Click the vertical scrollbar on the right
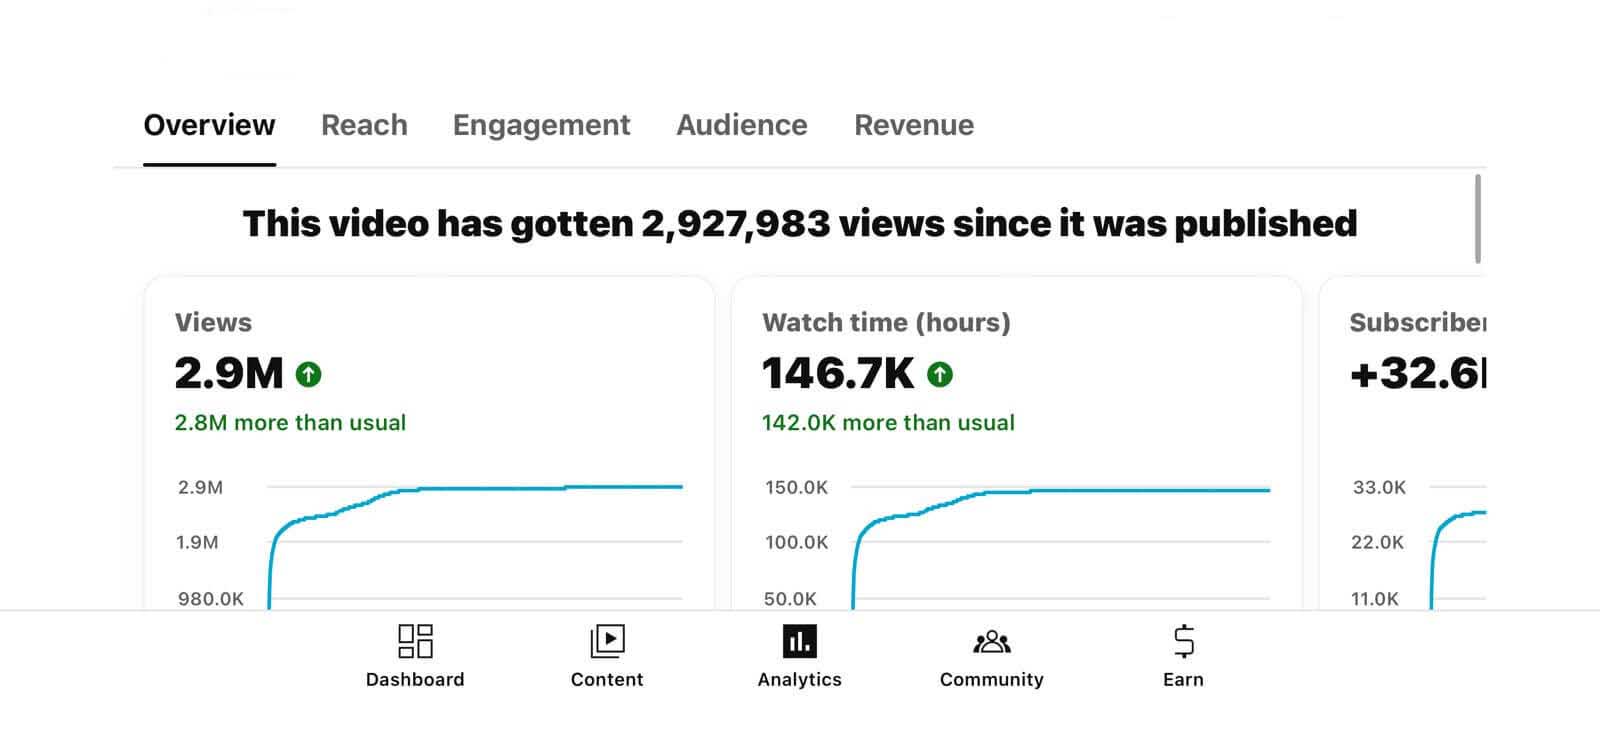The image size is (1600, 736). tap(1477, 218)
